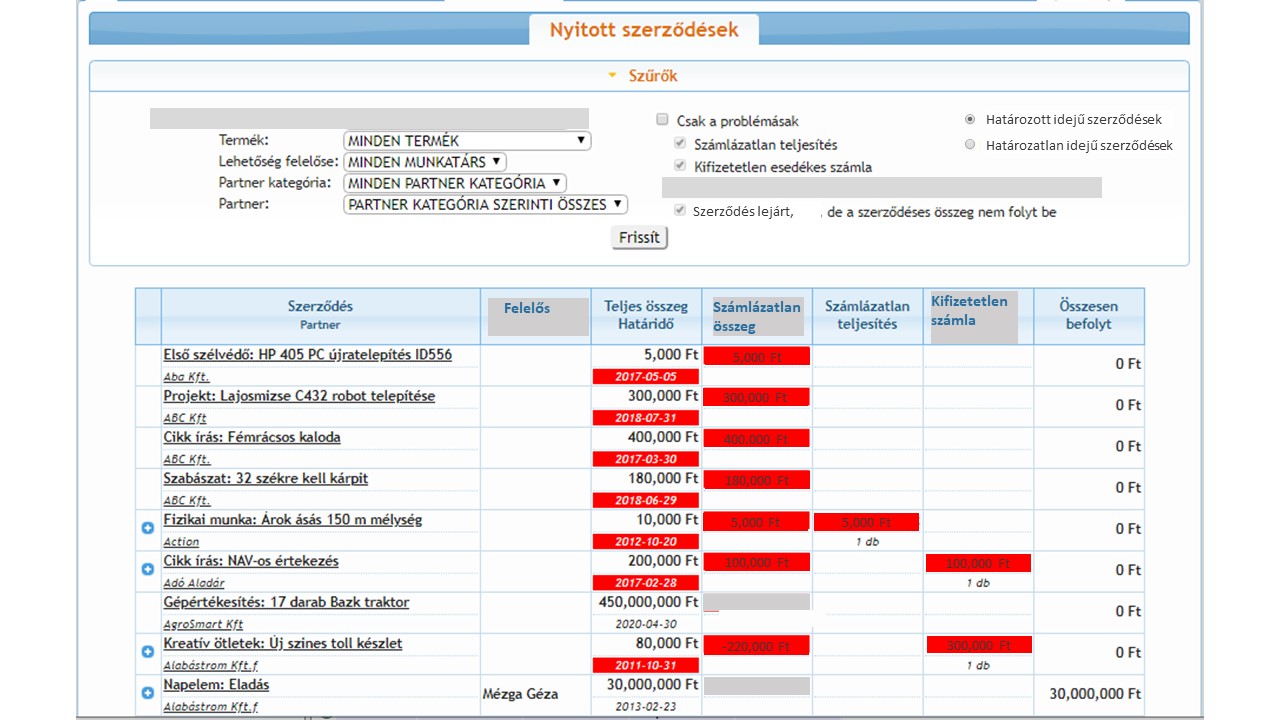
Task: Expand the Kreatív ötletek row plus icon
Action: pos(148,651)
